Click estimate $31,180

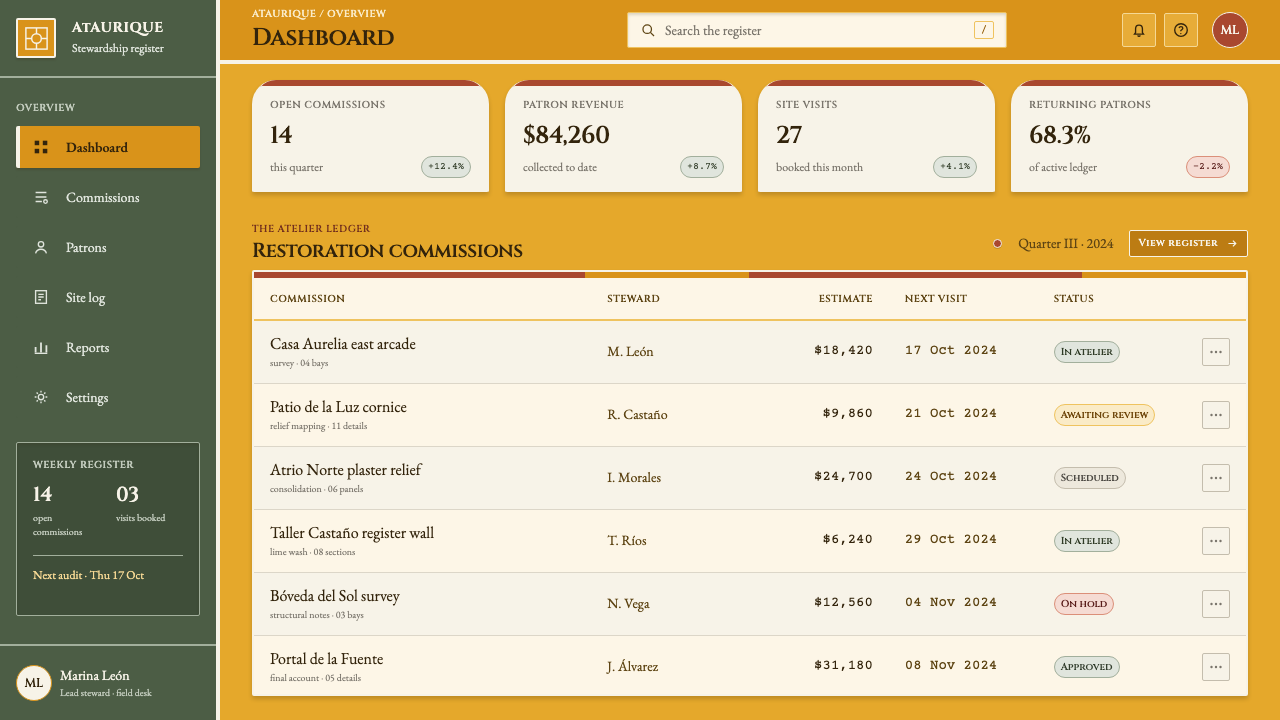(843, 665)
